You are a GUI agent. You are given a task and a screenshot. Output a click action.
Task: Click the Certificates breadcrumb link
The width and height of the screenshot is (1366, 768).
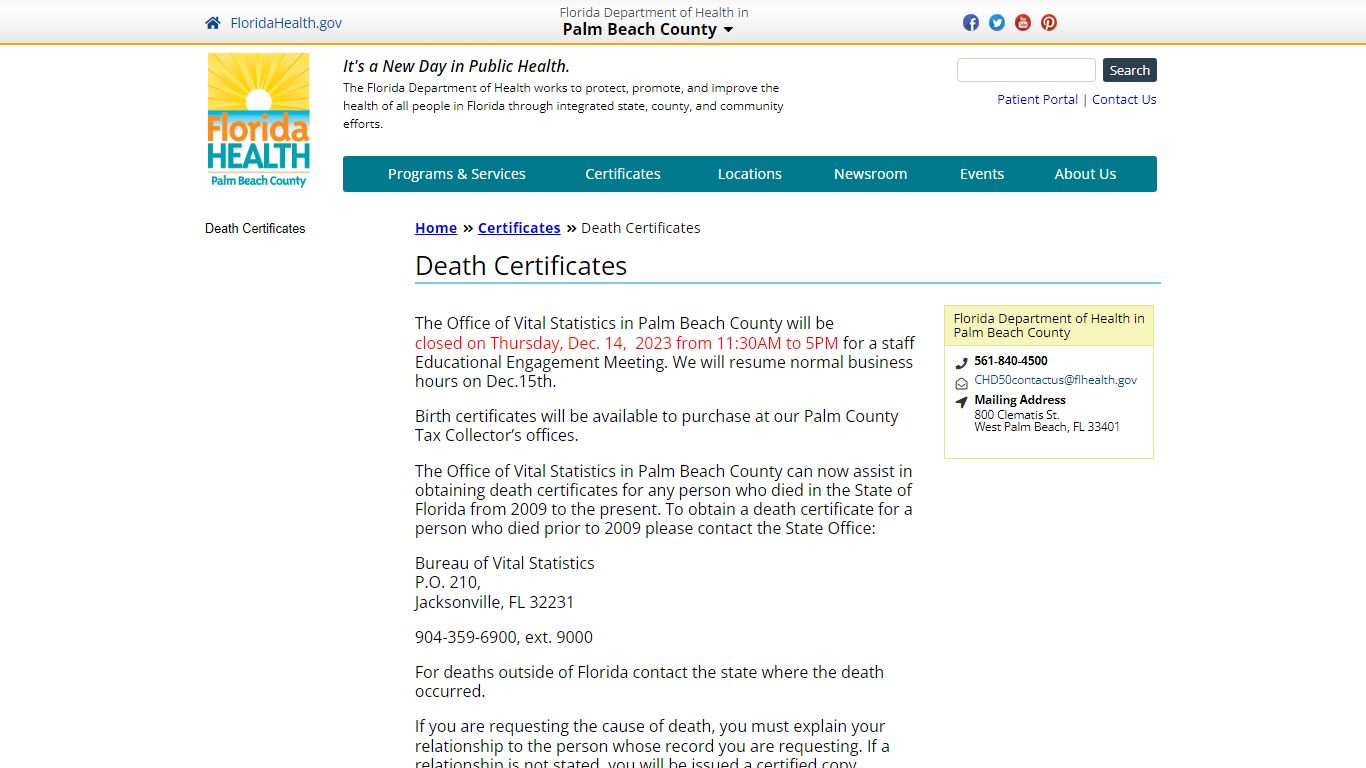tap(519, 228)
